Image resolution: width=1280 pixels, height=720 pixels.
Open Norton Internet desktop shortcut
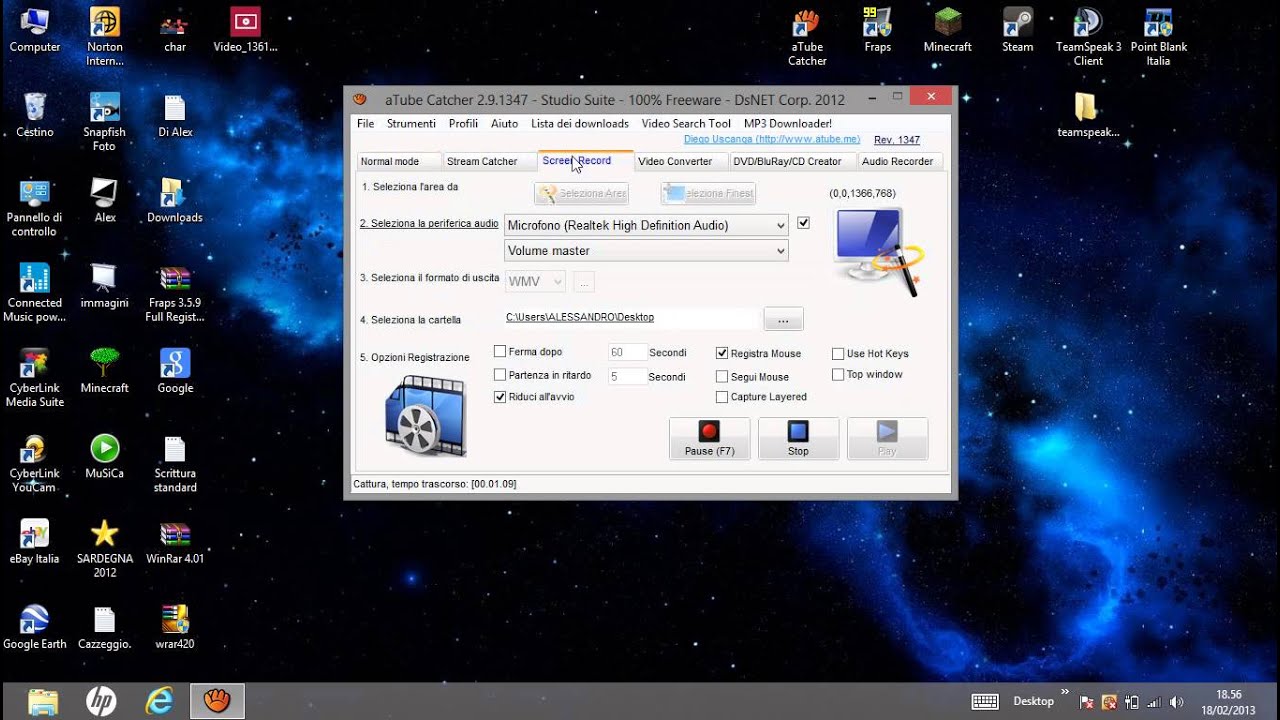point(105,37)
